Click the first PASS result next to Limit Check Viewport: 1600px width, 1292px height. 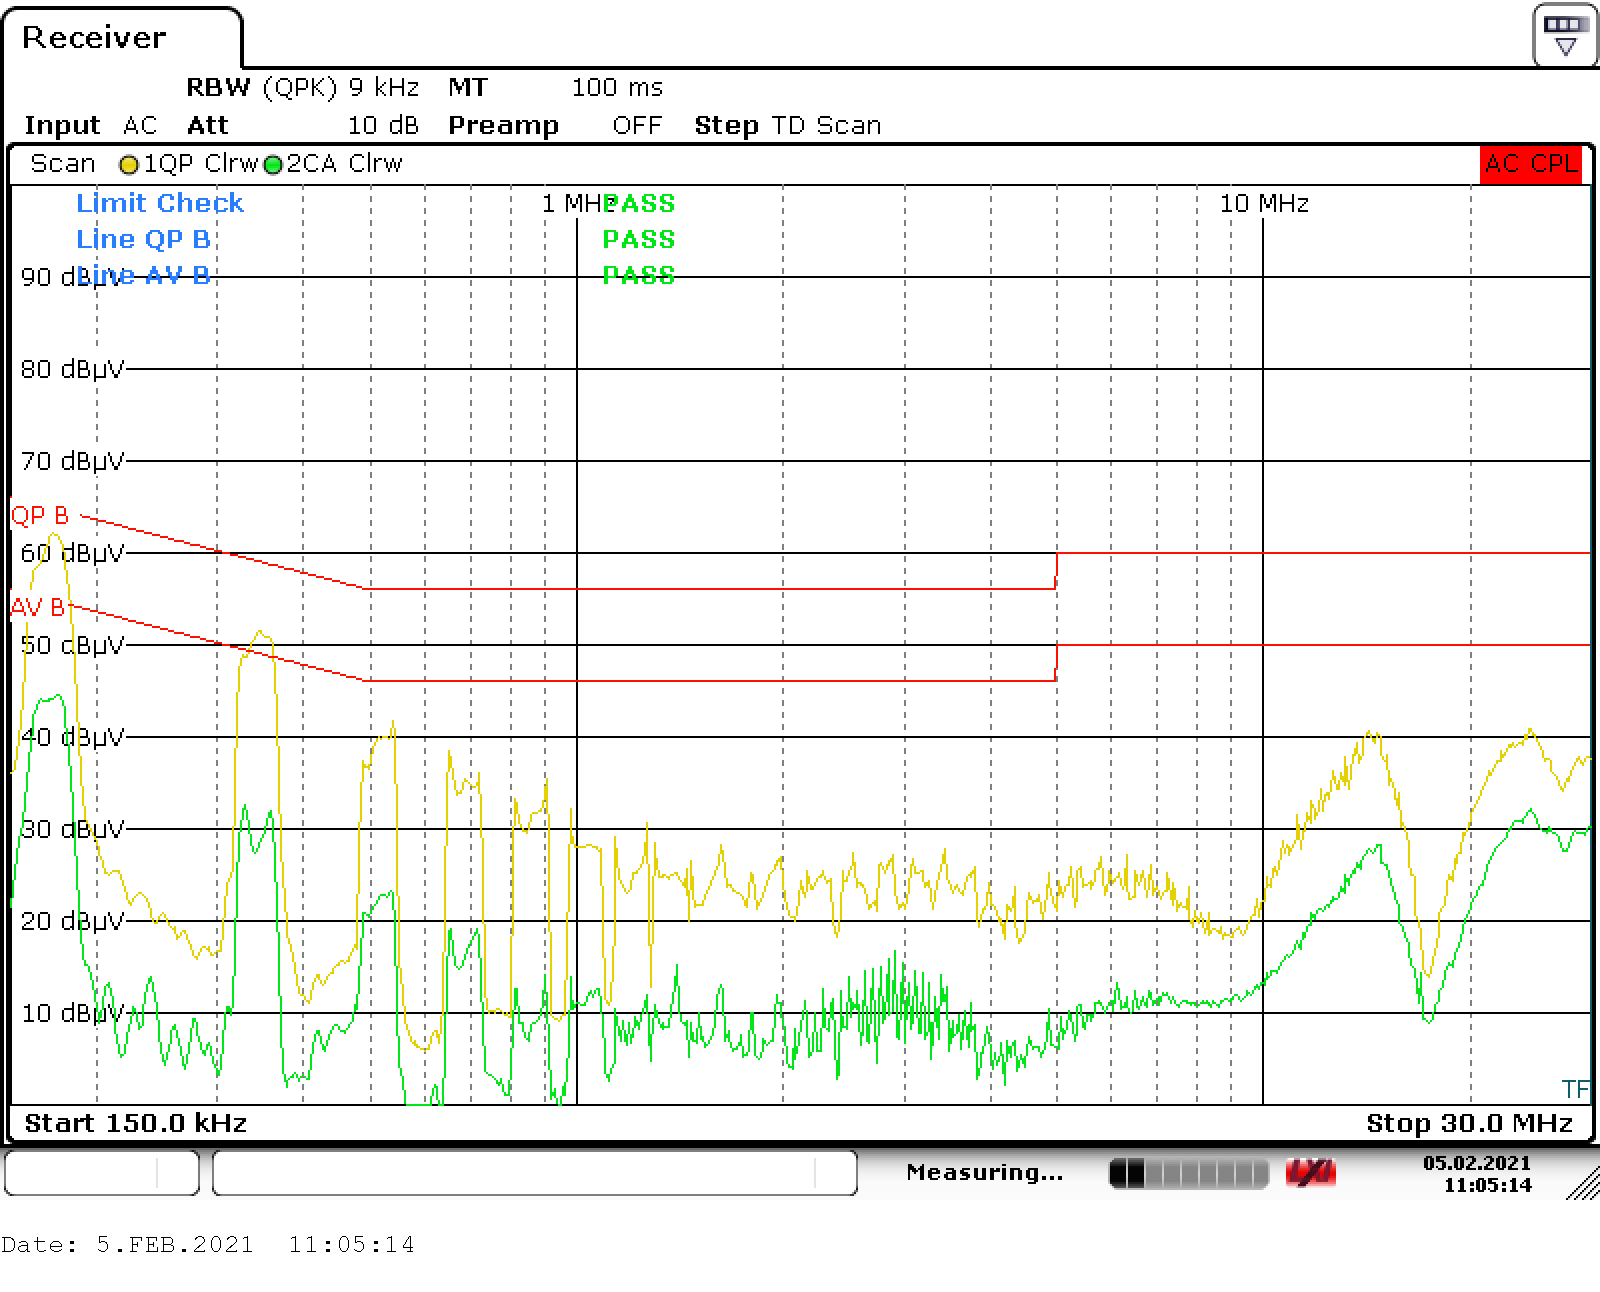coord(639,203)
